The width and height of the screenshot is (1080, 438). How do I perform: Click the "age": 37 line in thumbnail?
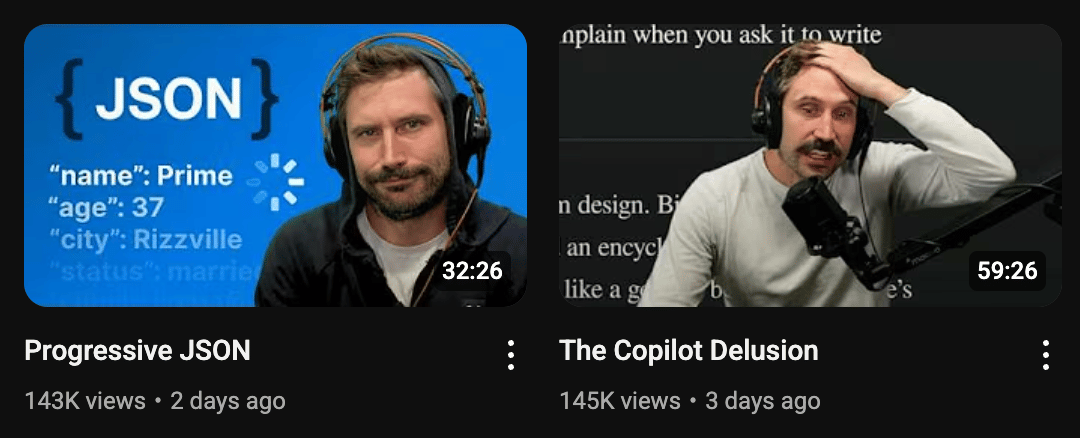pos(107,208)
